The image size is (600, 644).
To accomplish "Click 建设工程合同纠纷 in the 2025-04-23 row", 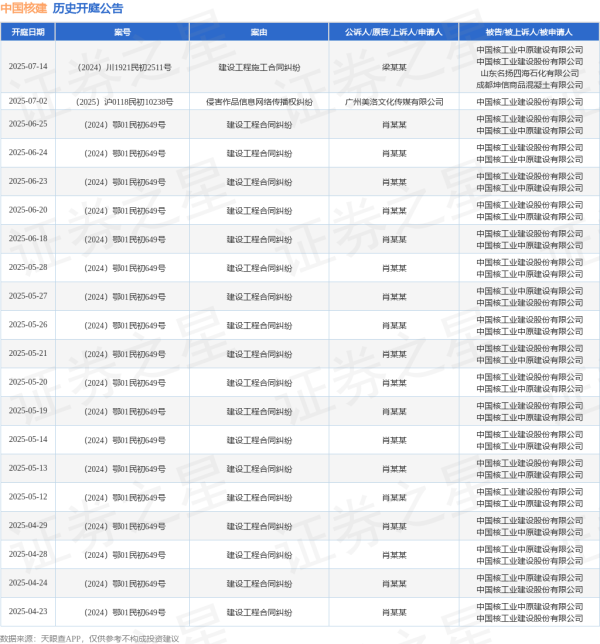I will pos(259,612).
